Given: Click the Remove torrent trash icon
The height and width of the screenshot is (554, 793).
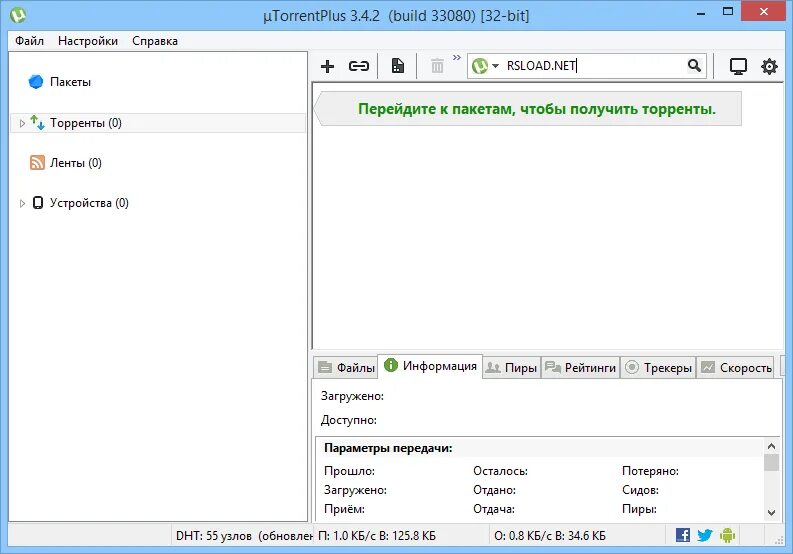Looking at the screenshot, I should pyautogui.click(x=437, y=66).
